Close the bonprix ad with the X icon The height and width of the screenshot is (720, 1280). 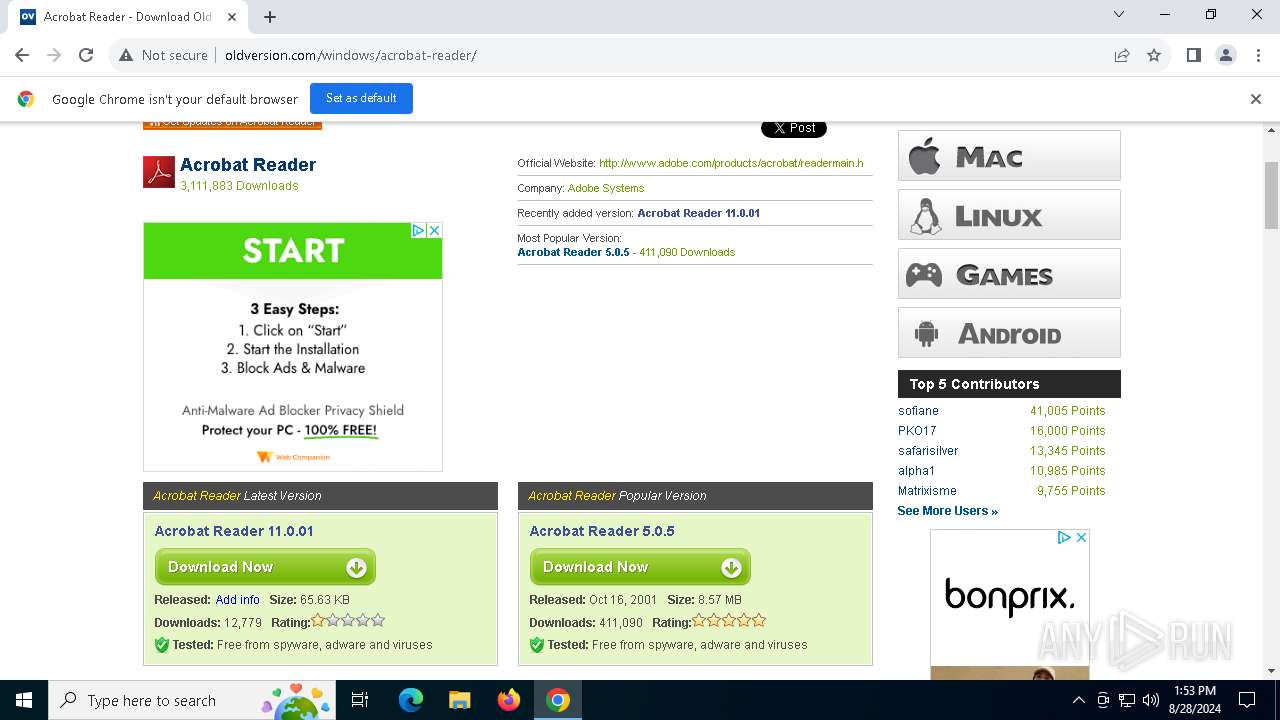pyautogui.click(x=1081, y=537)
